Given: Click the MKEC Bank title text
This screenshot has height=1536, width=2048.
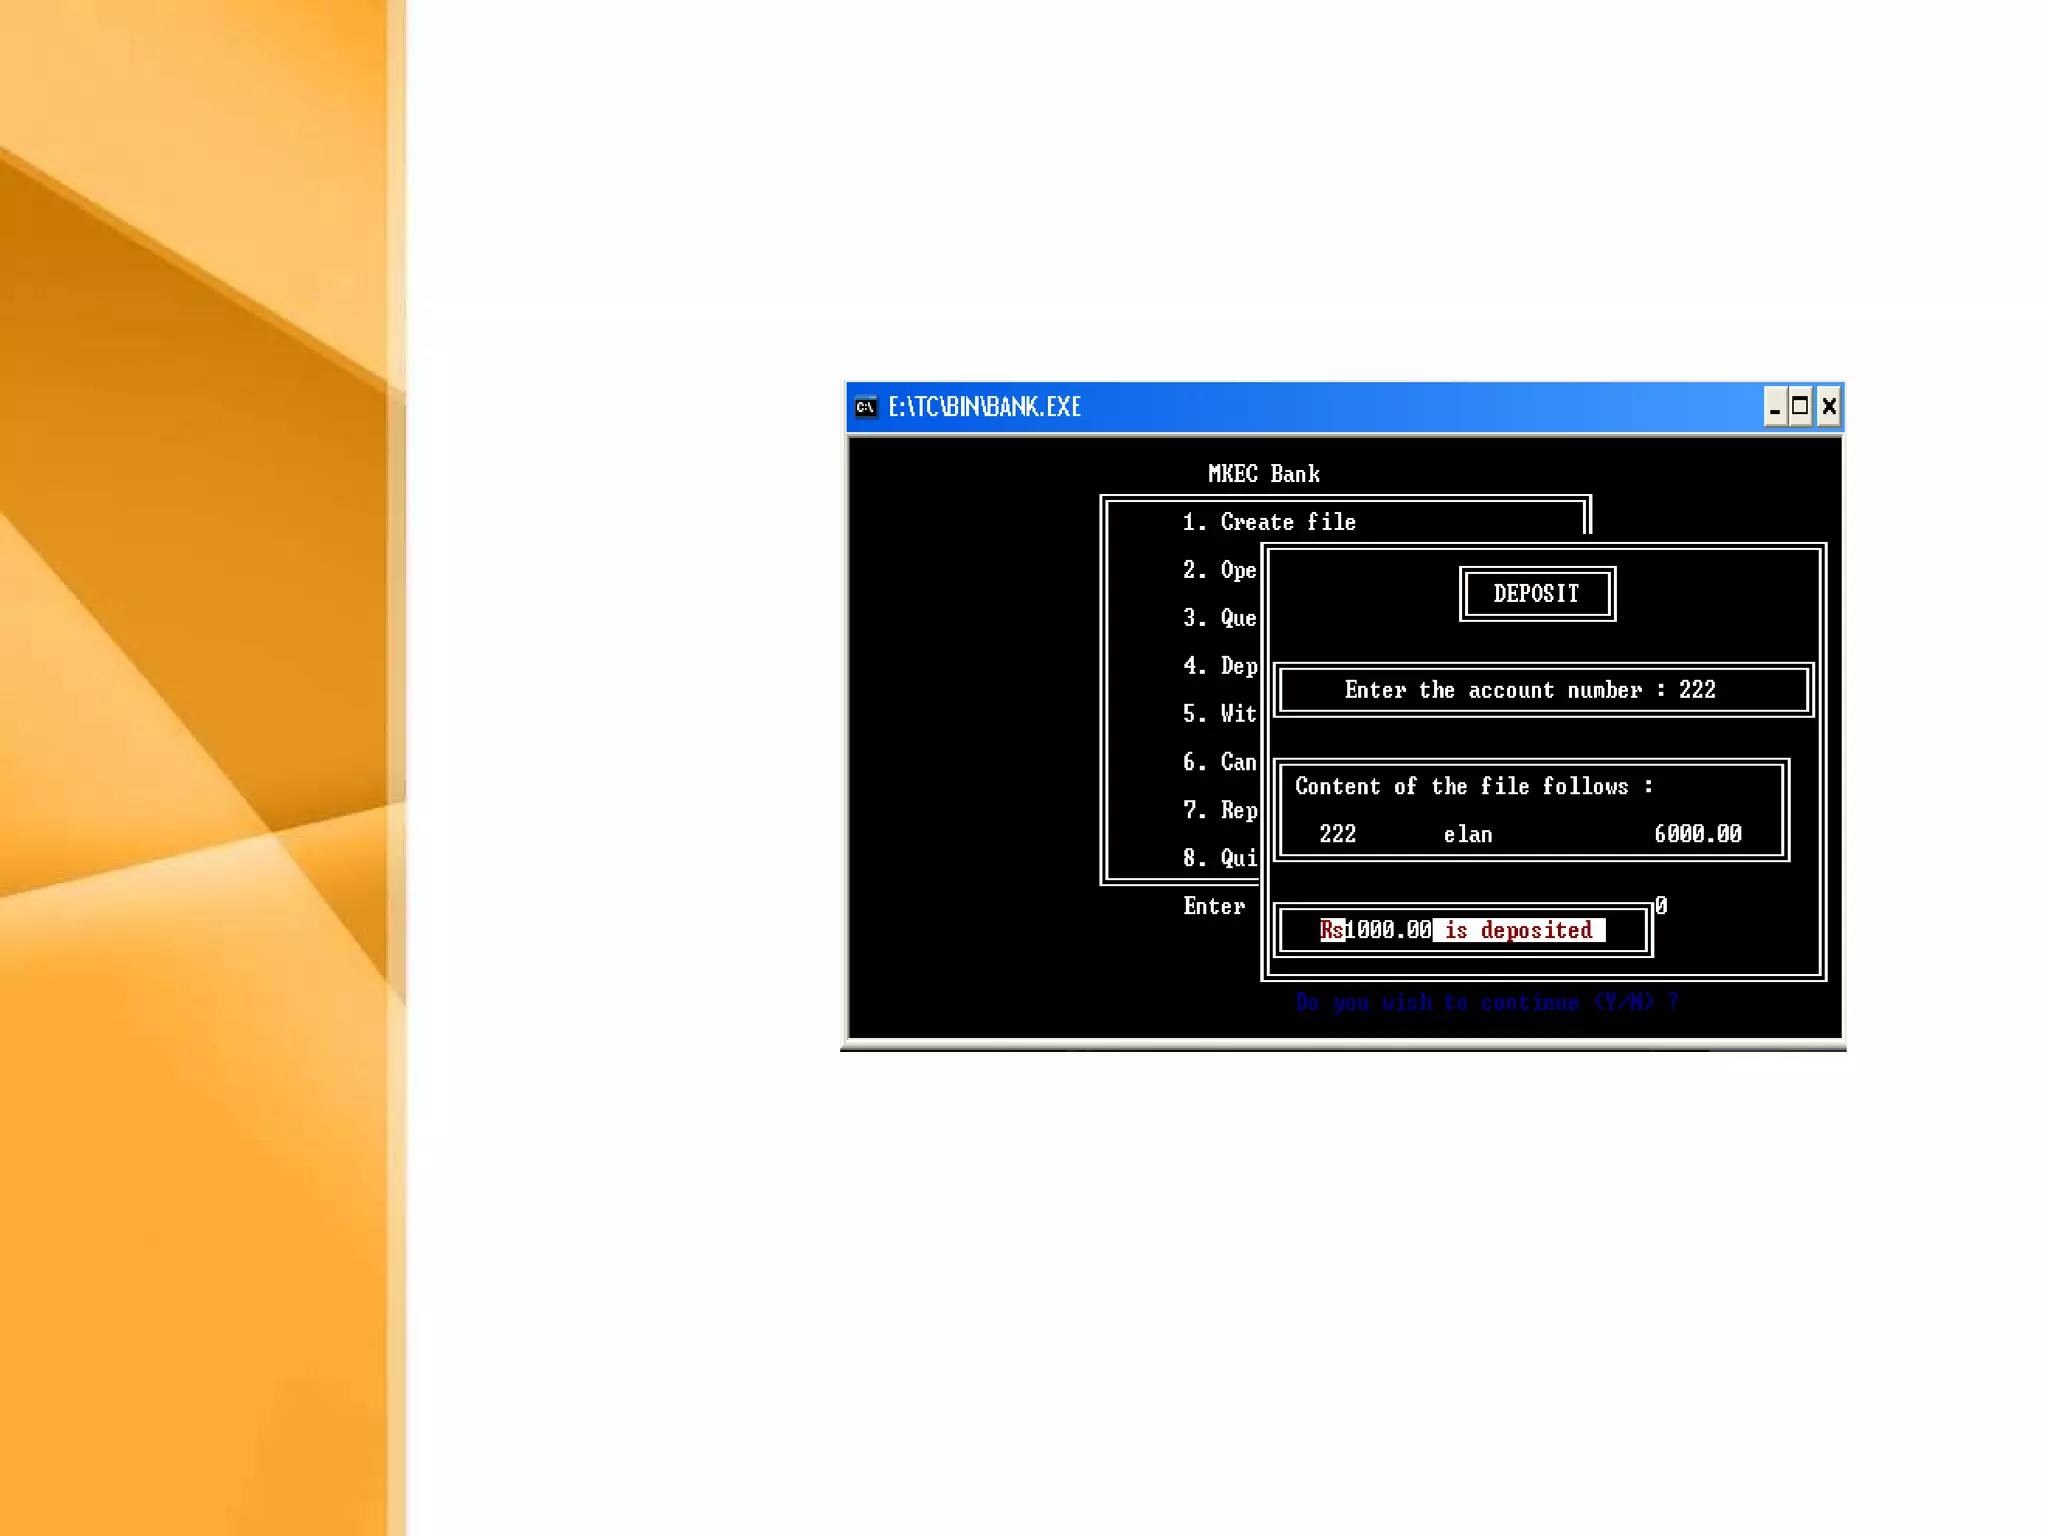Looking at the screenshot, I should point(1263,474).
